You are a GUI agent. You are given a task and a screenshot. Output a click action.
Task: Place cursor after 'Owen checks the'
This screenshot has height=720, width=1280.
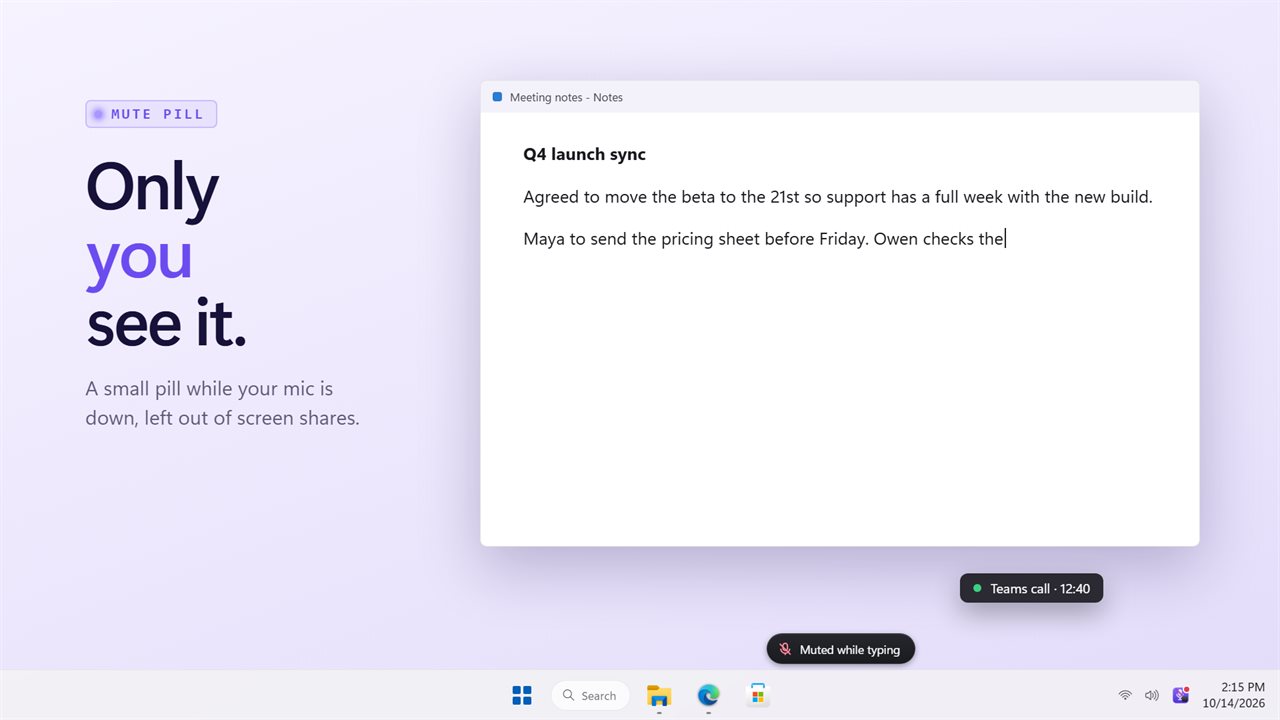pos(1006,239)
